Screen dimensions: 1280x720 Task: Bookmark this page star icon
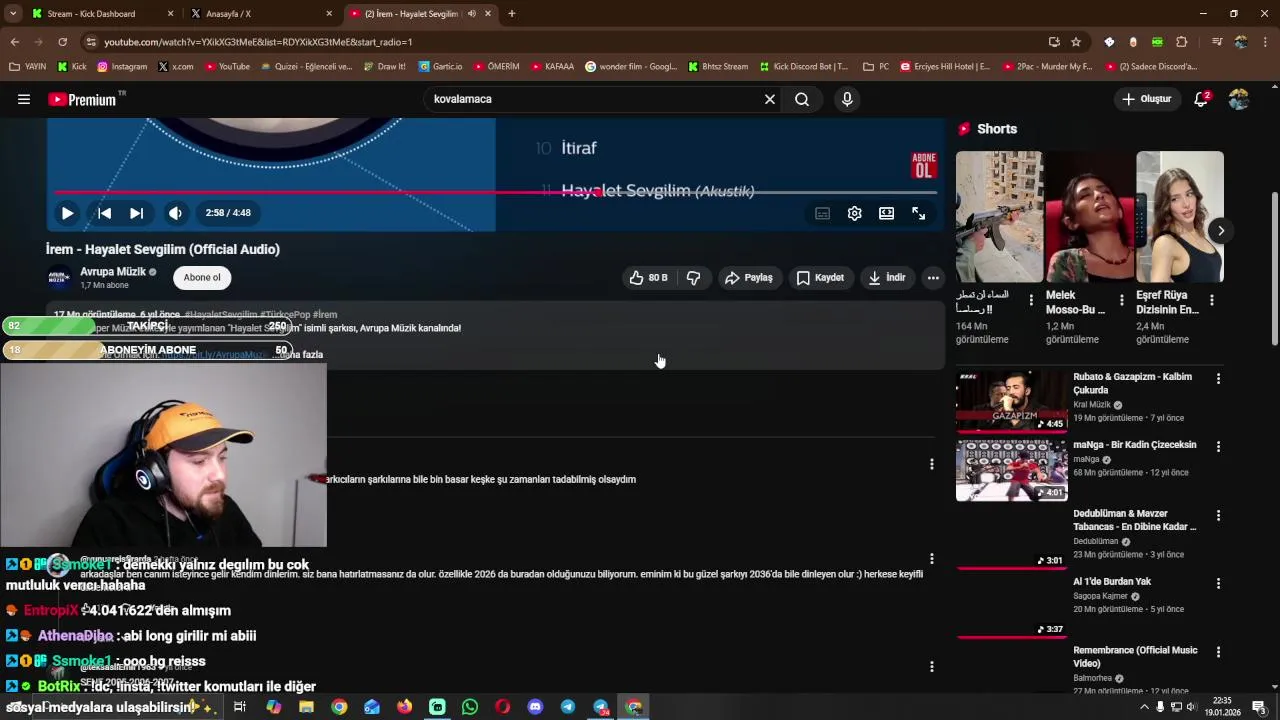(1076, 42)
